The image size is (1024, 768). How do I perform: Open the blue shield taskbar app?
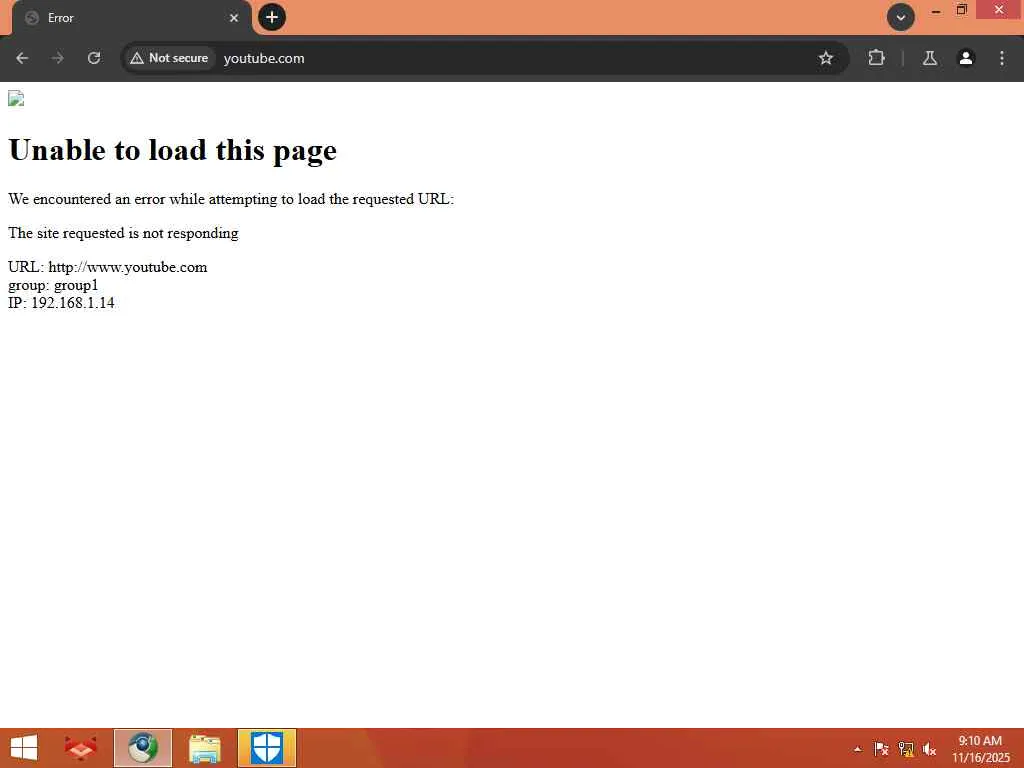click(x=266, y=748)
